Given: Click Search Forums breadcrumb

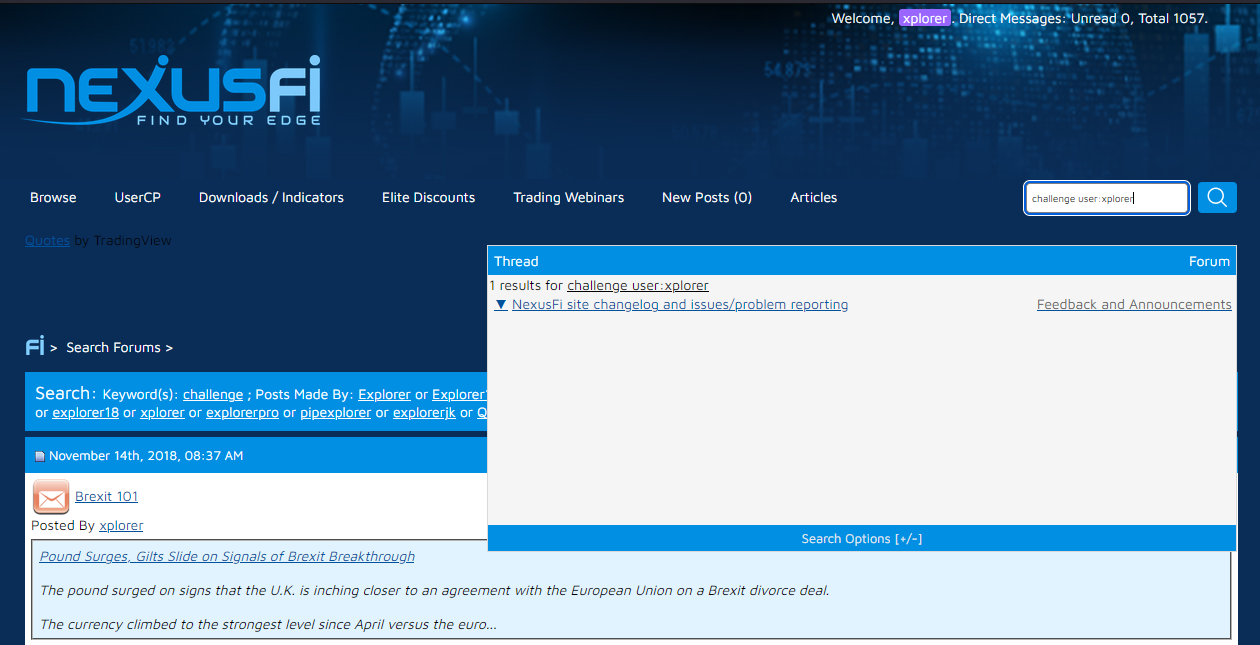Looking at the screenshot, I should (x=113, y=347).
